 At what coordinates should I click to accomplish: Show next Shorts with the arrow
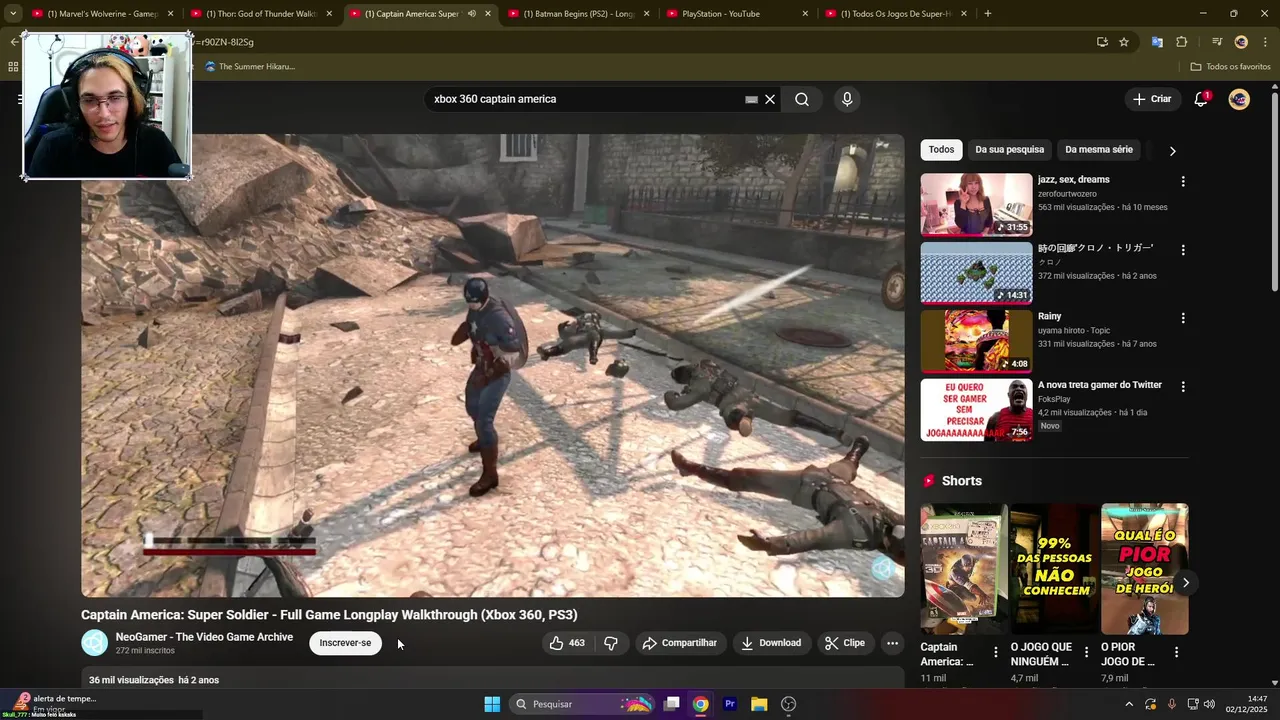click(x=1186, y=582)
